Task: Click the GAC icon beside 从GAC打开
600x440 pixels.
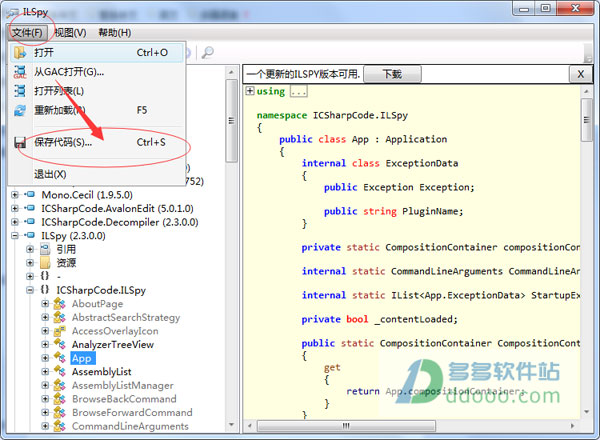Action: click(20, 72)
